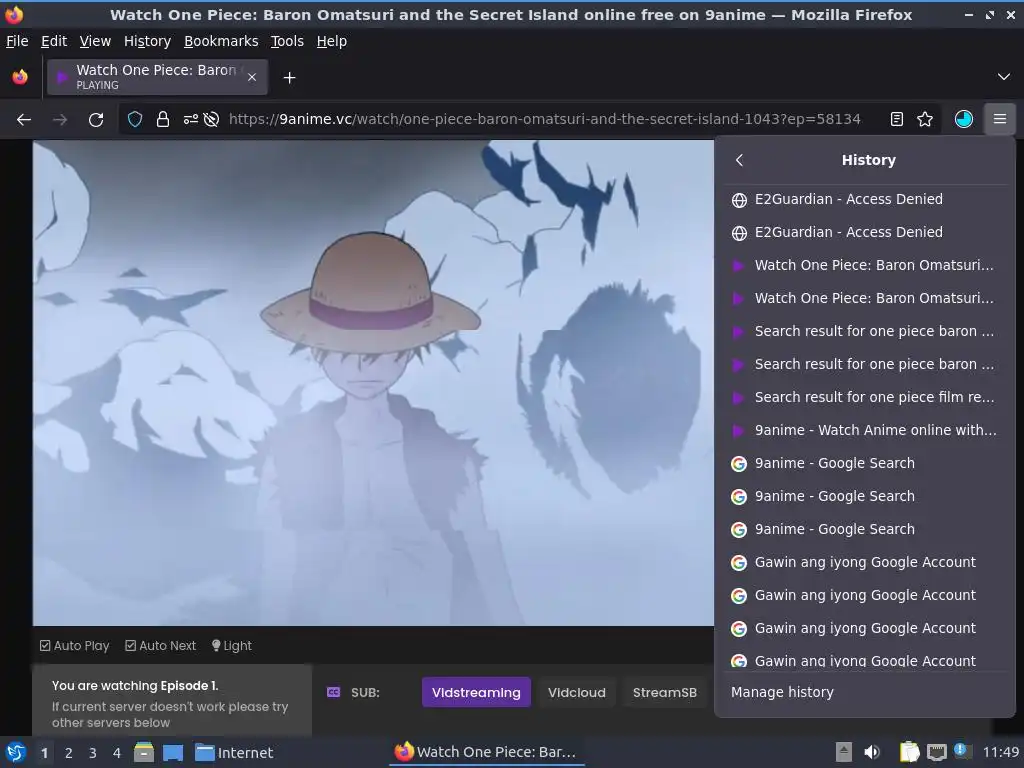The height and width of the screenshot is (768, 1024).
Task: Switch to workspace 3 on the taskbar
Action: [93, 753]
